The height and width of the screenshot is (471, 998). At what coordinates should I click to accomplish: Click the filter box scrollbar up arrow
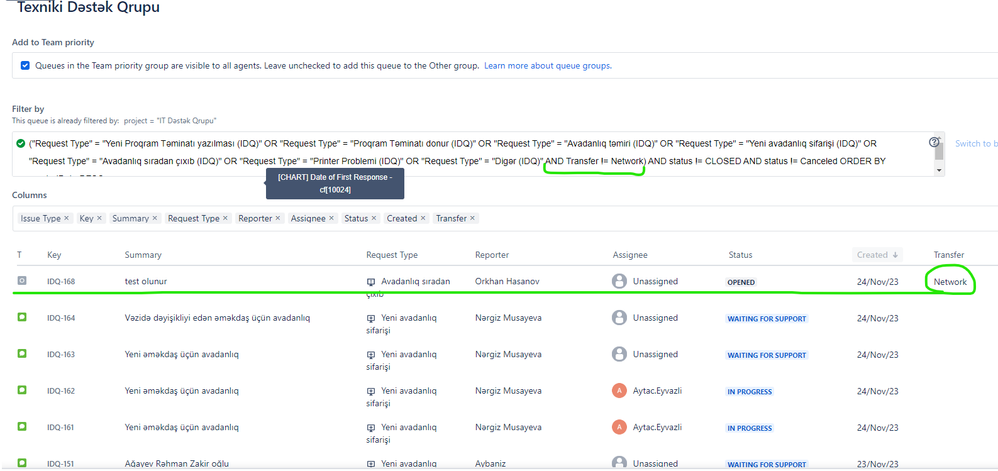pos(939,138)
